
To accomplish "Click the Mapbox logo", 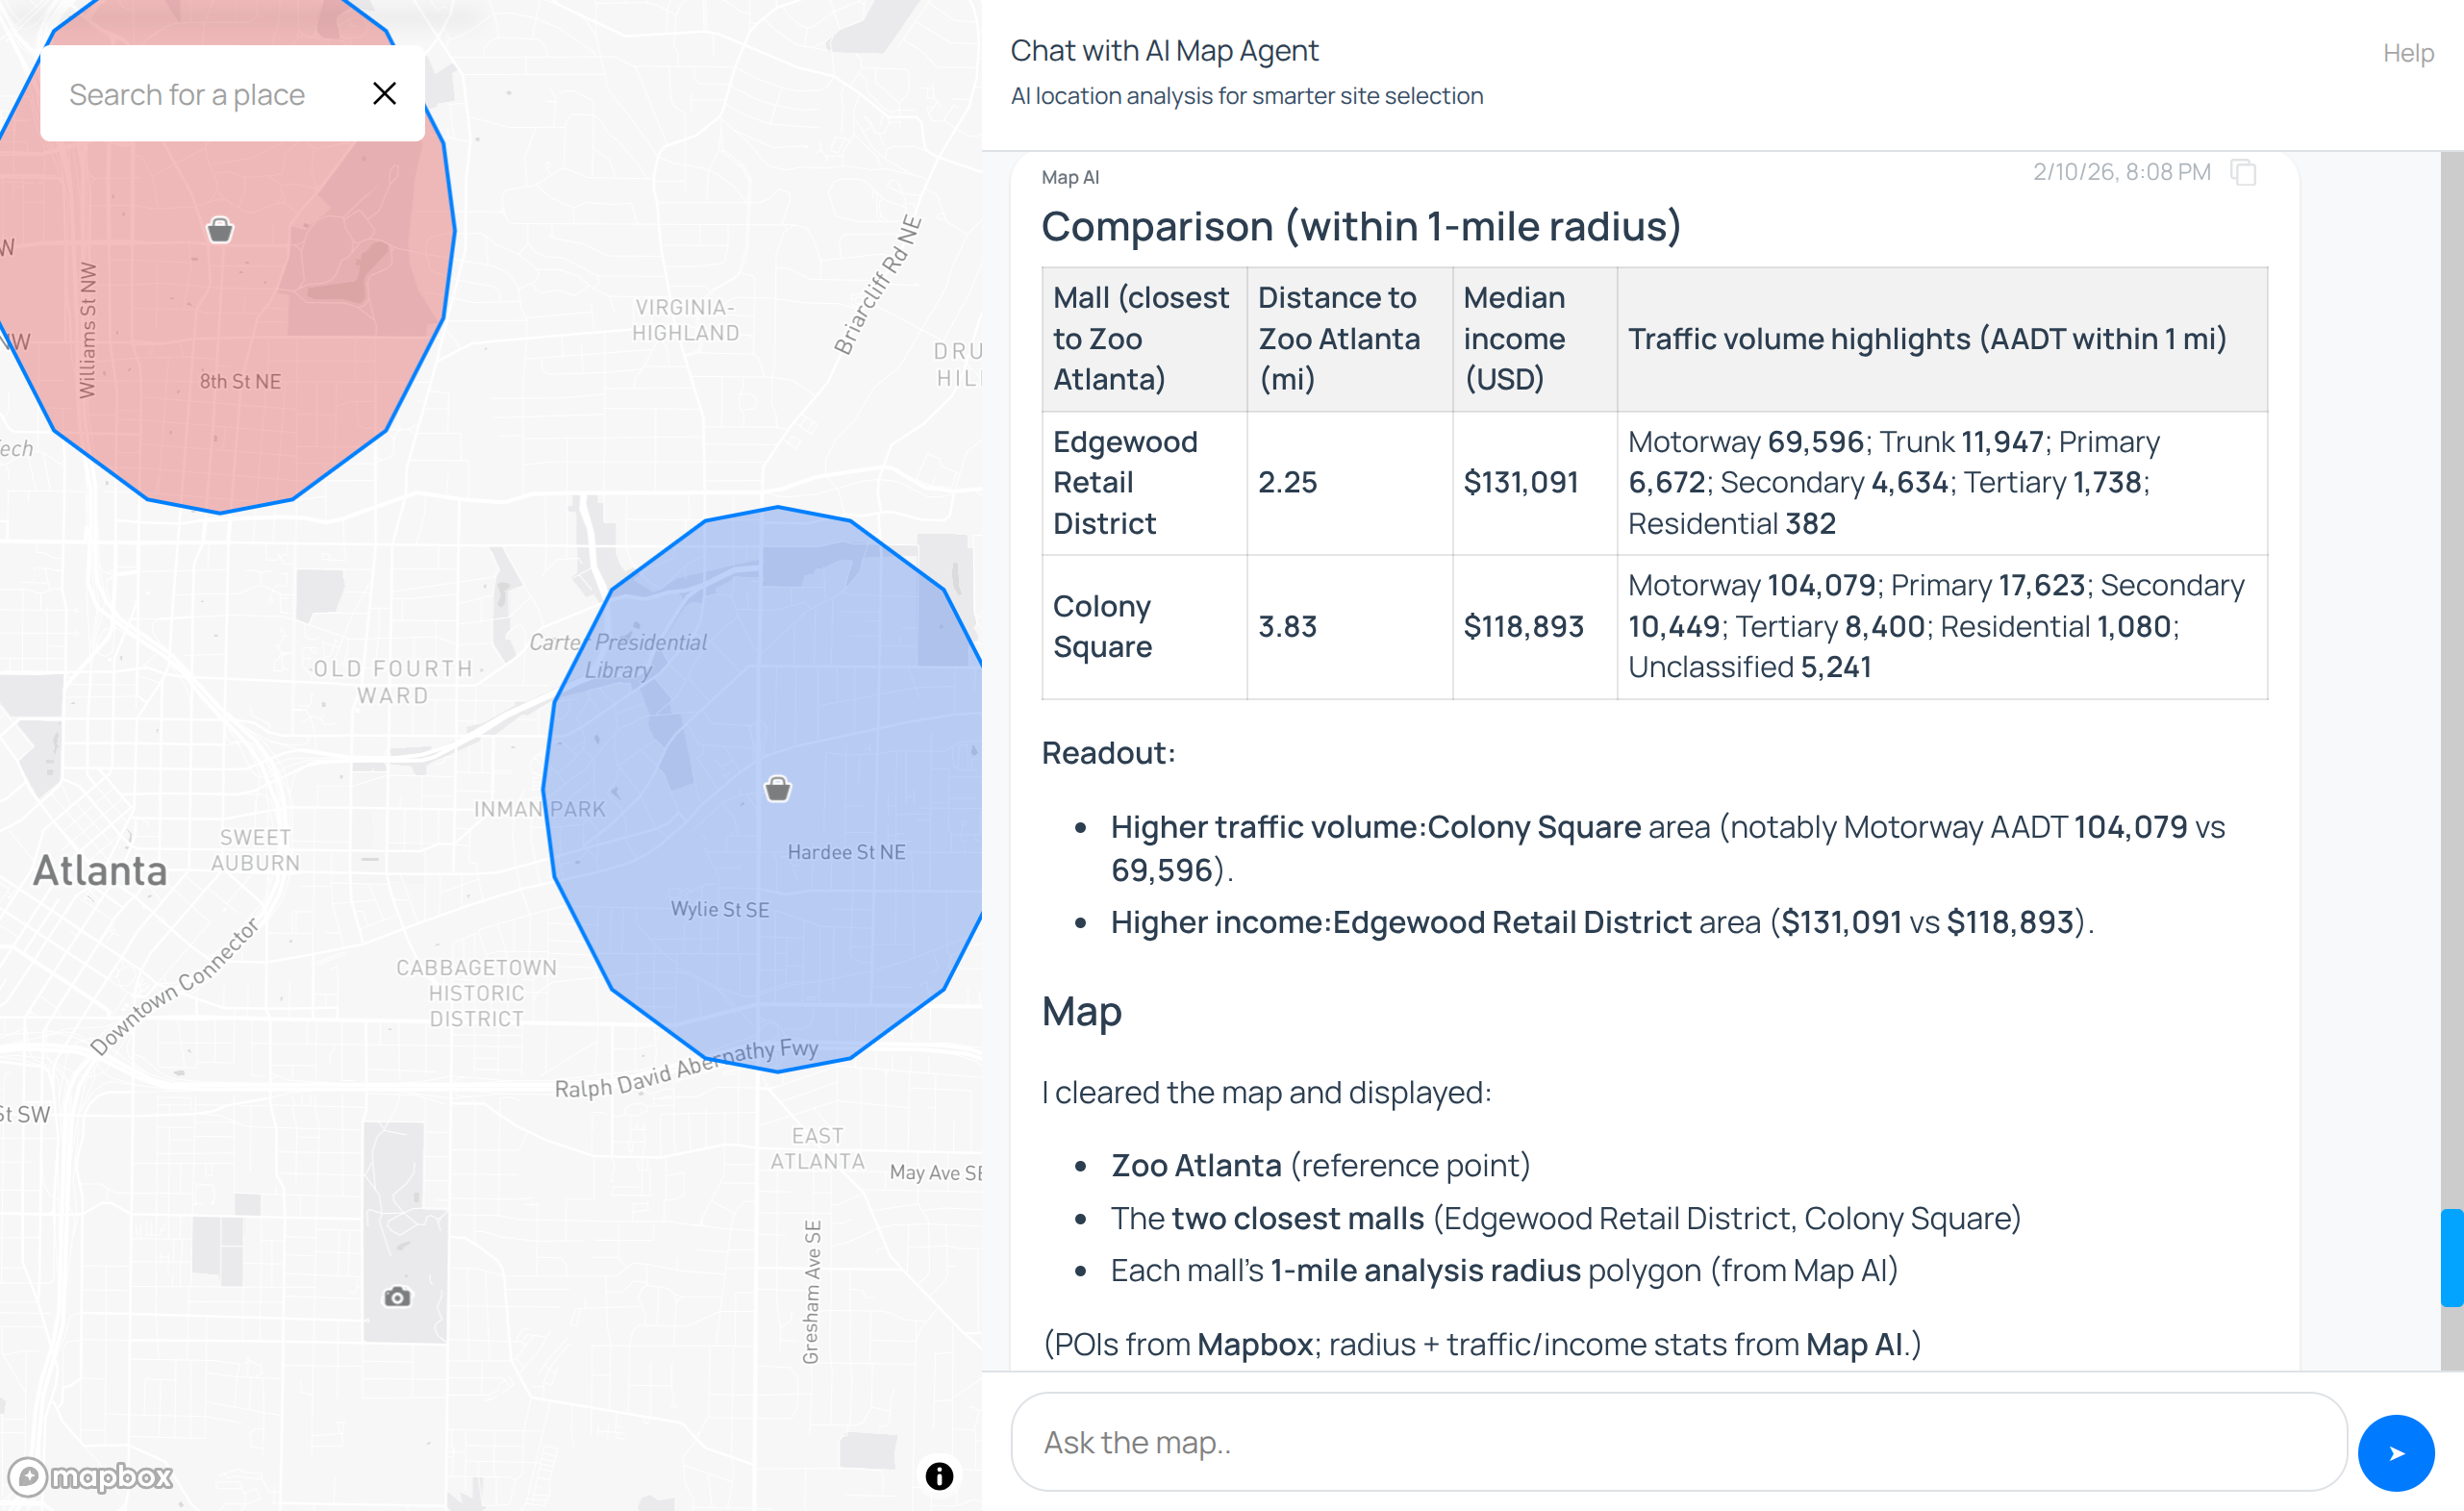I will [x=91, y=1476].
